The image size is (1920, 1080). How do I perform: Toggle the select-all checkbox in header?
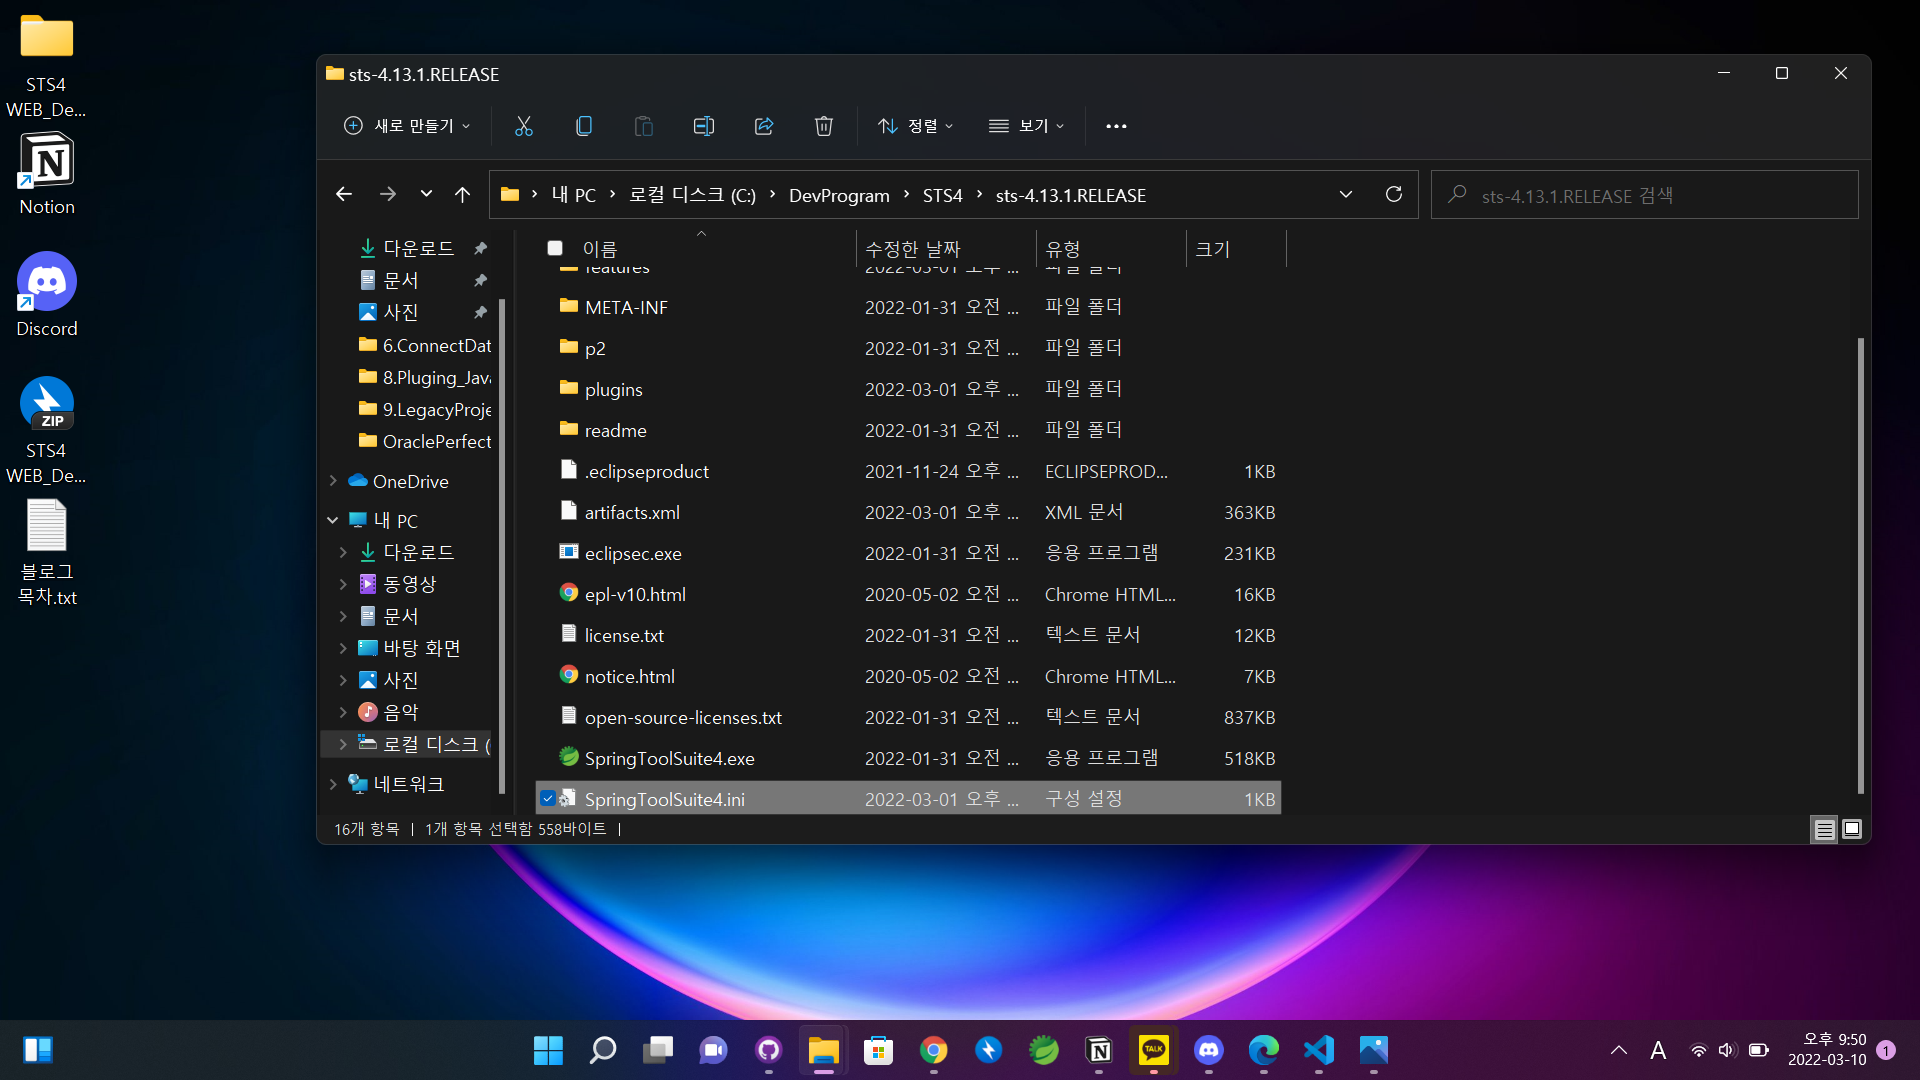(x=555, y=248)
